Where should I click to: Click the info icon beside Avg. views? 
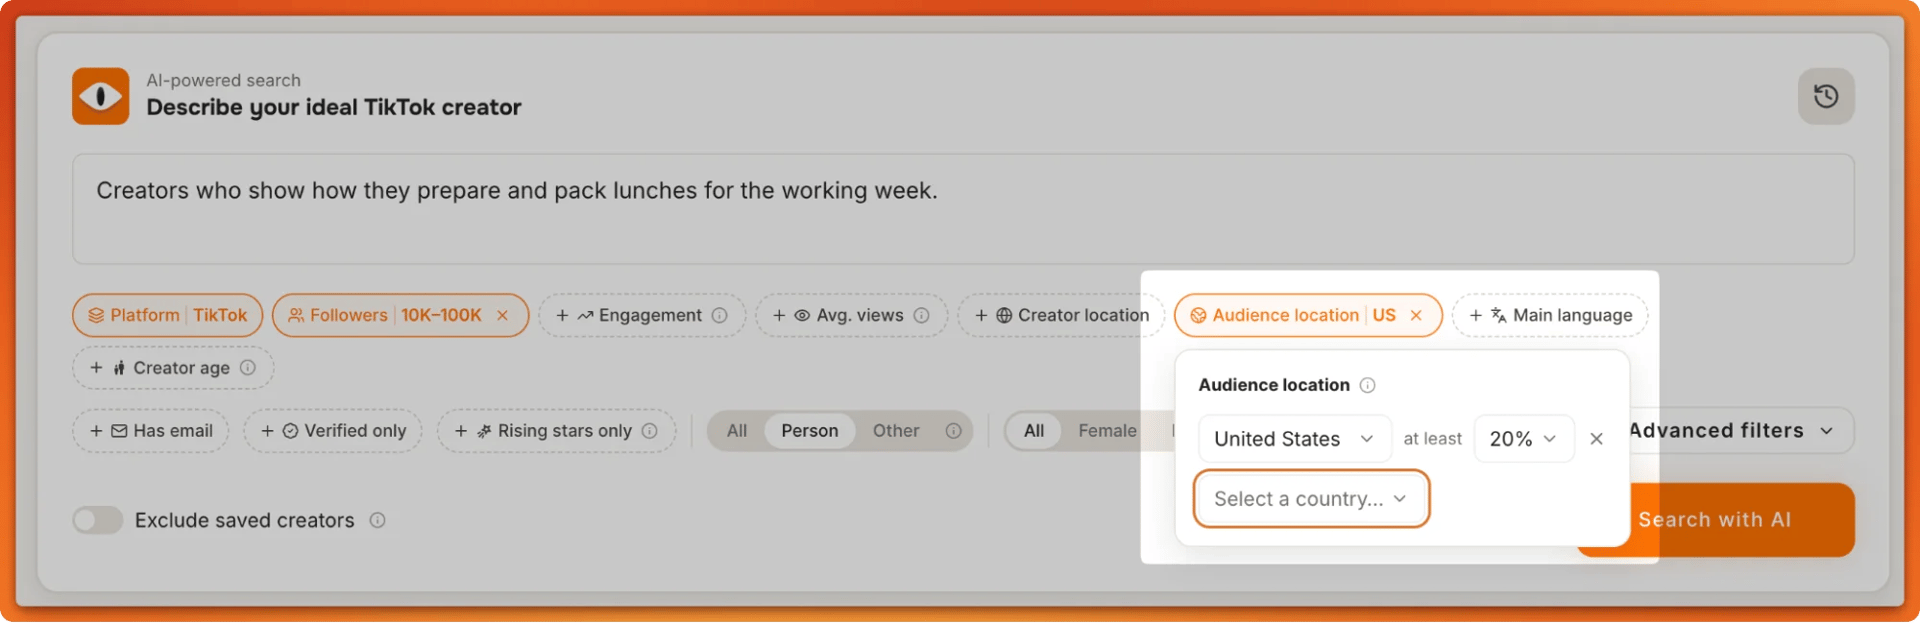(921, 315)
